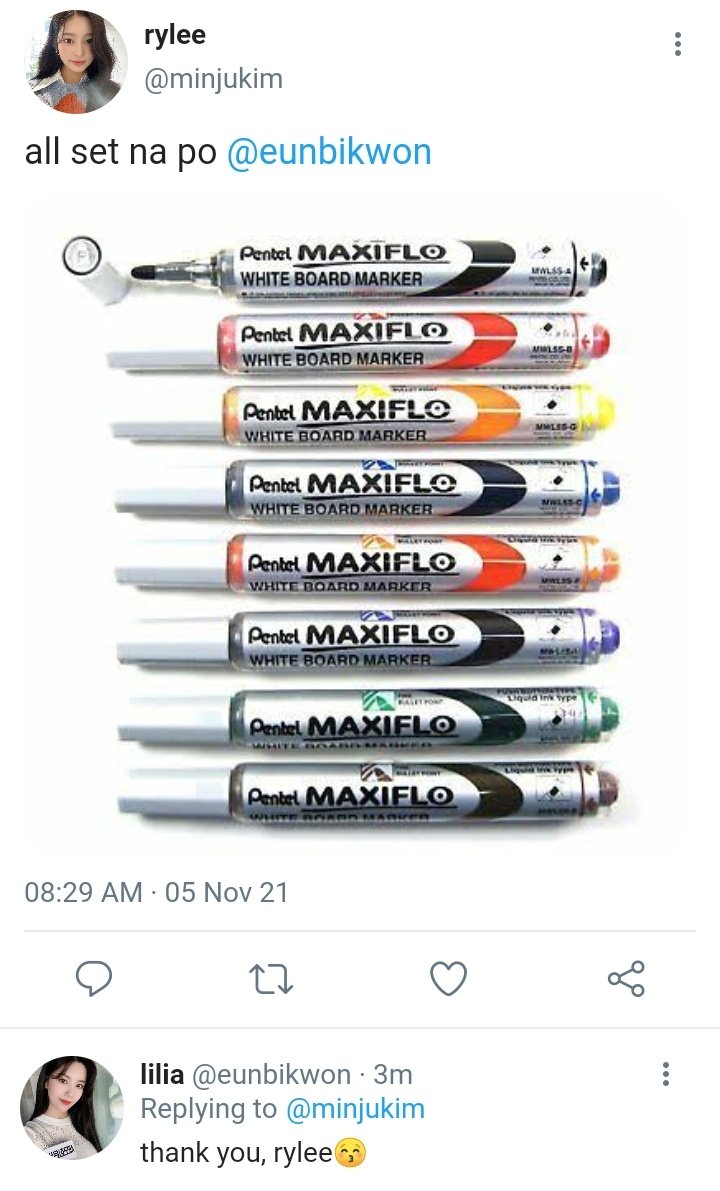Open more options on lilia's reply
Screen dimensions: 720x1191
pyautogui.click(x=665, y=1073)
